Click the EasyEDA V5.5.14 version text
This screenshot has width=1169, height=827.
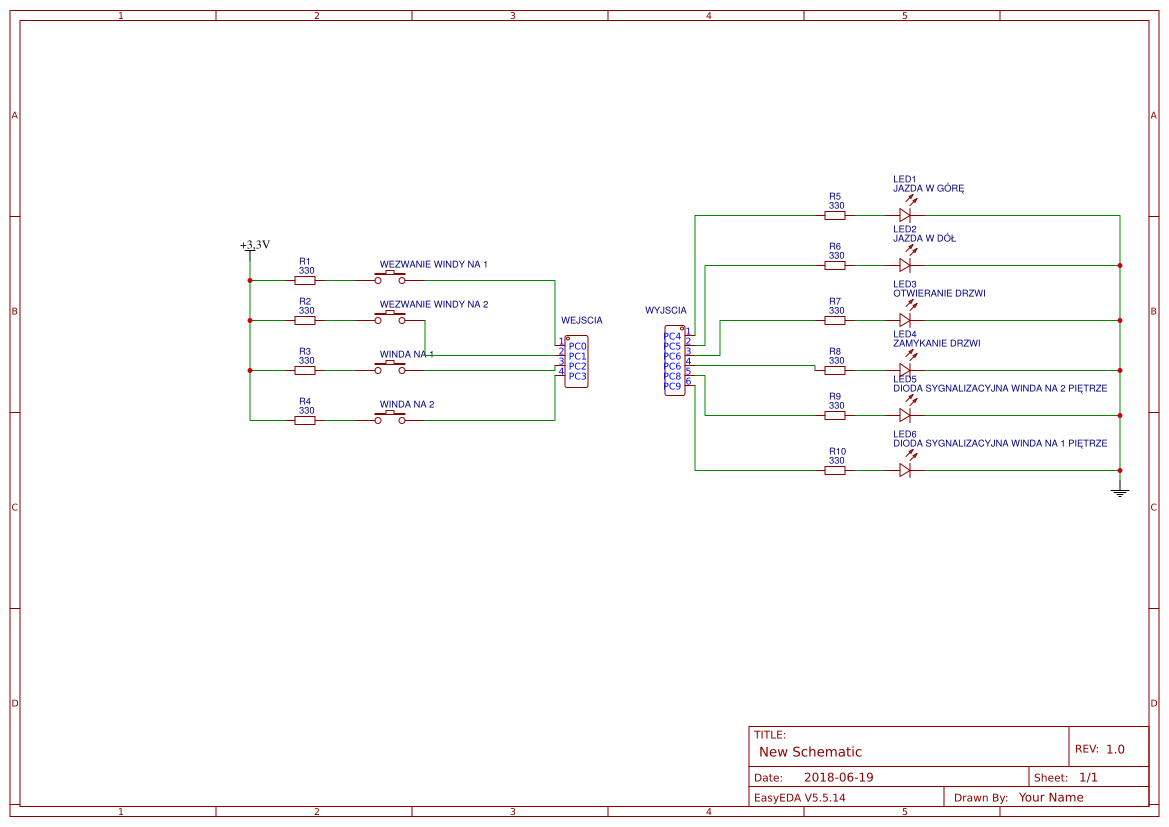pos(800,798)
